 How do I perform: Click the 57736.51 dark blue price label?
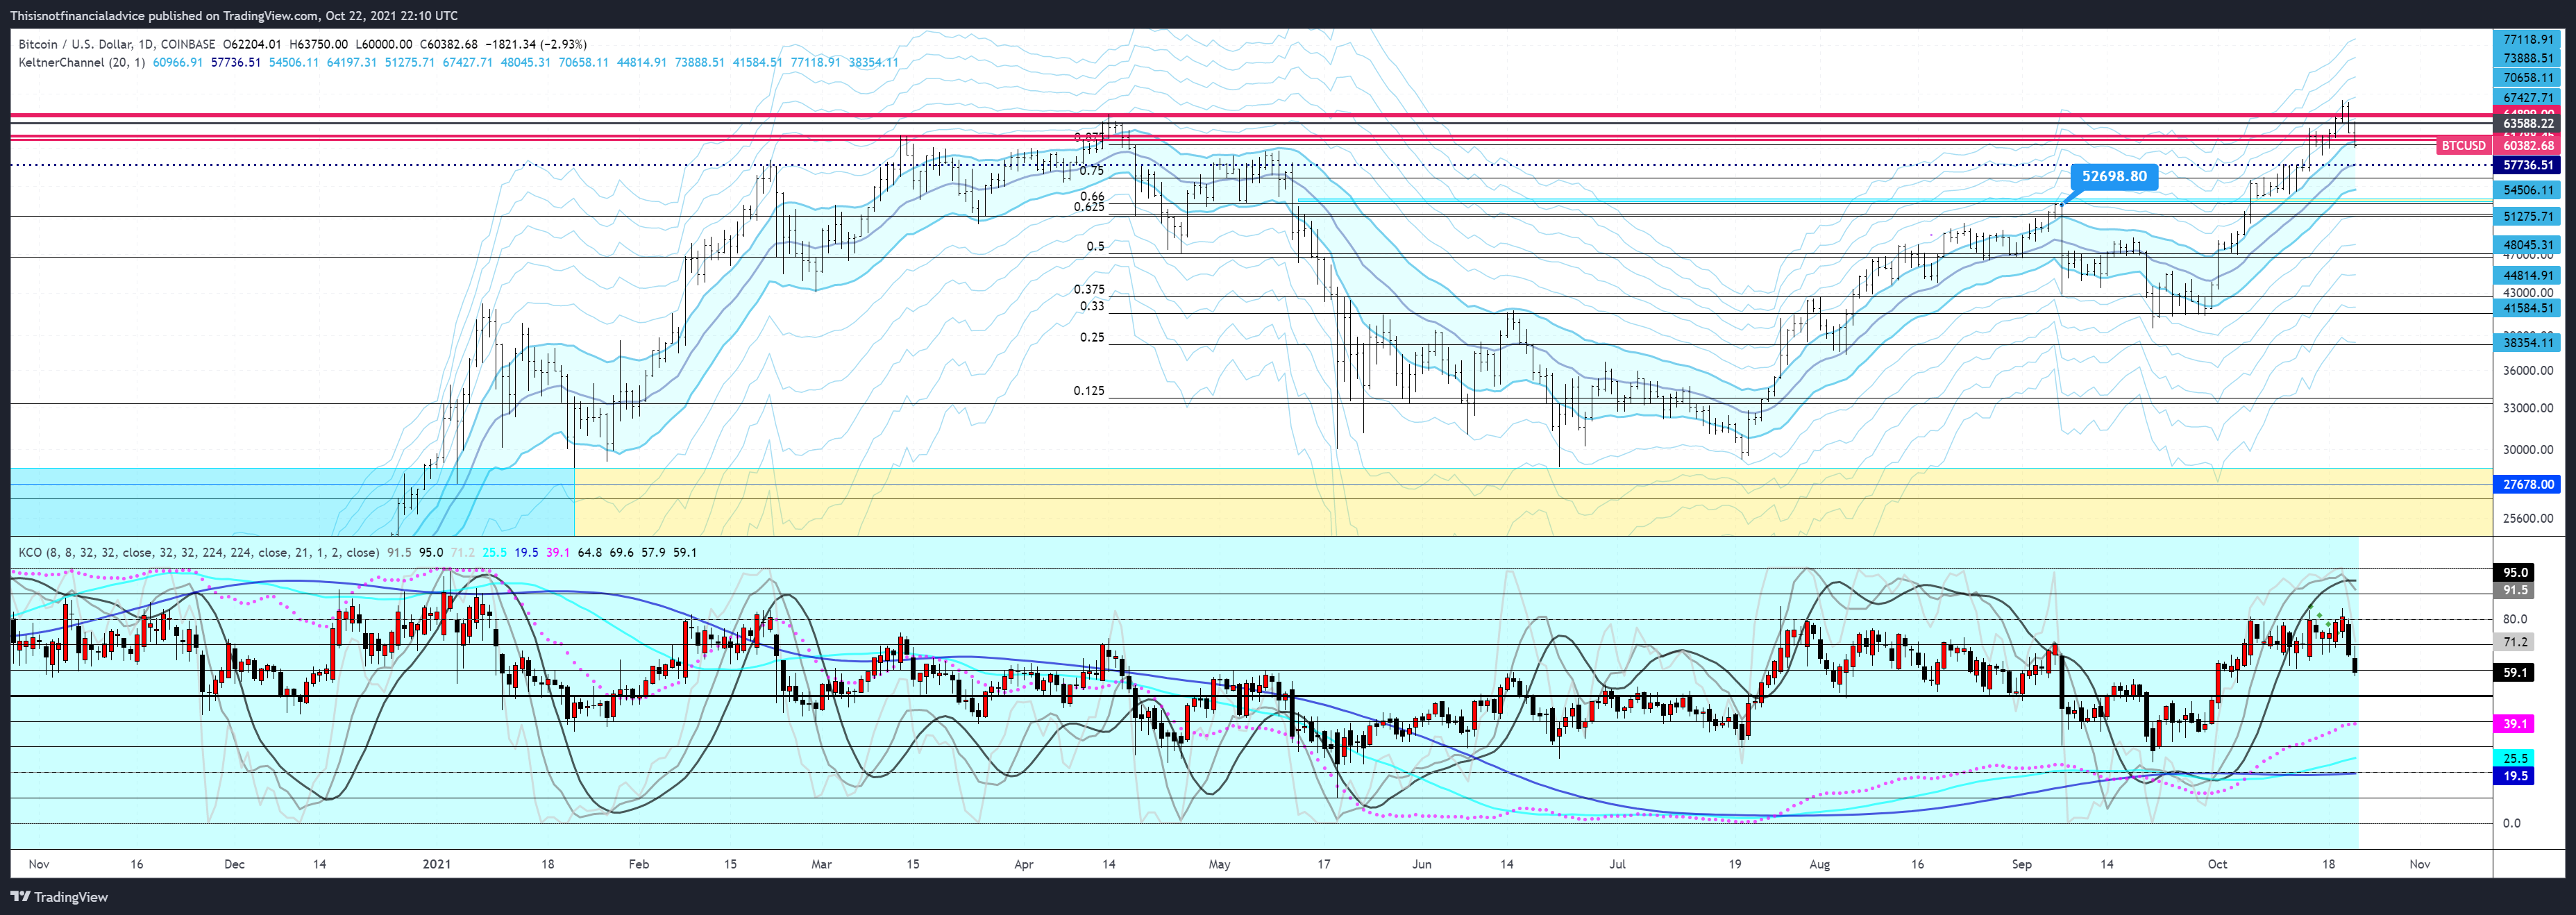point(2527,165)
